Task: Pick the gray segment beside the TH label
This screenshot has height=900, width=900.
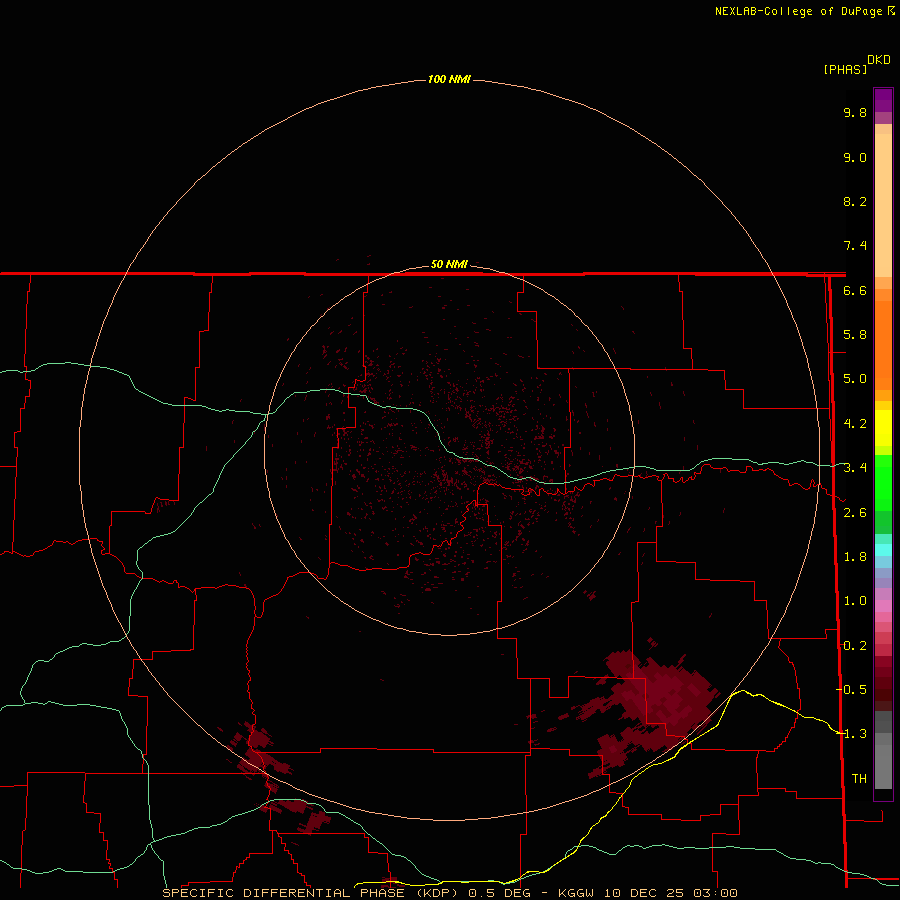Action: 883,769
